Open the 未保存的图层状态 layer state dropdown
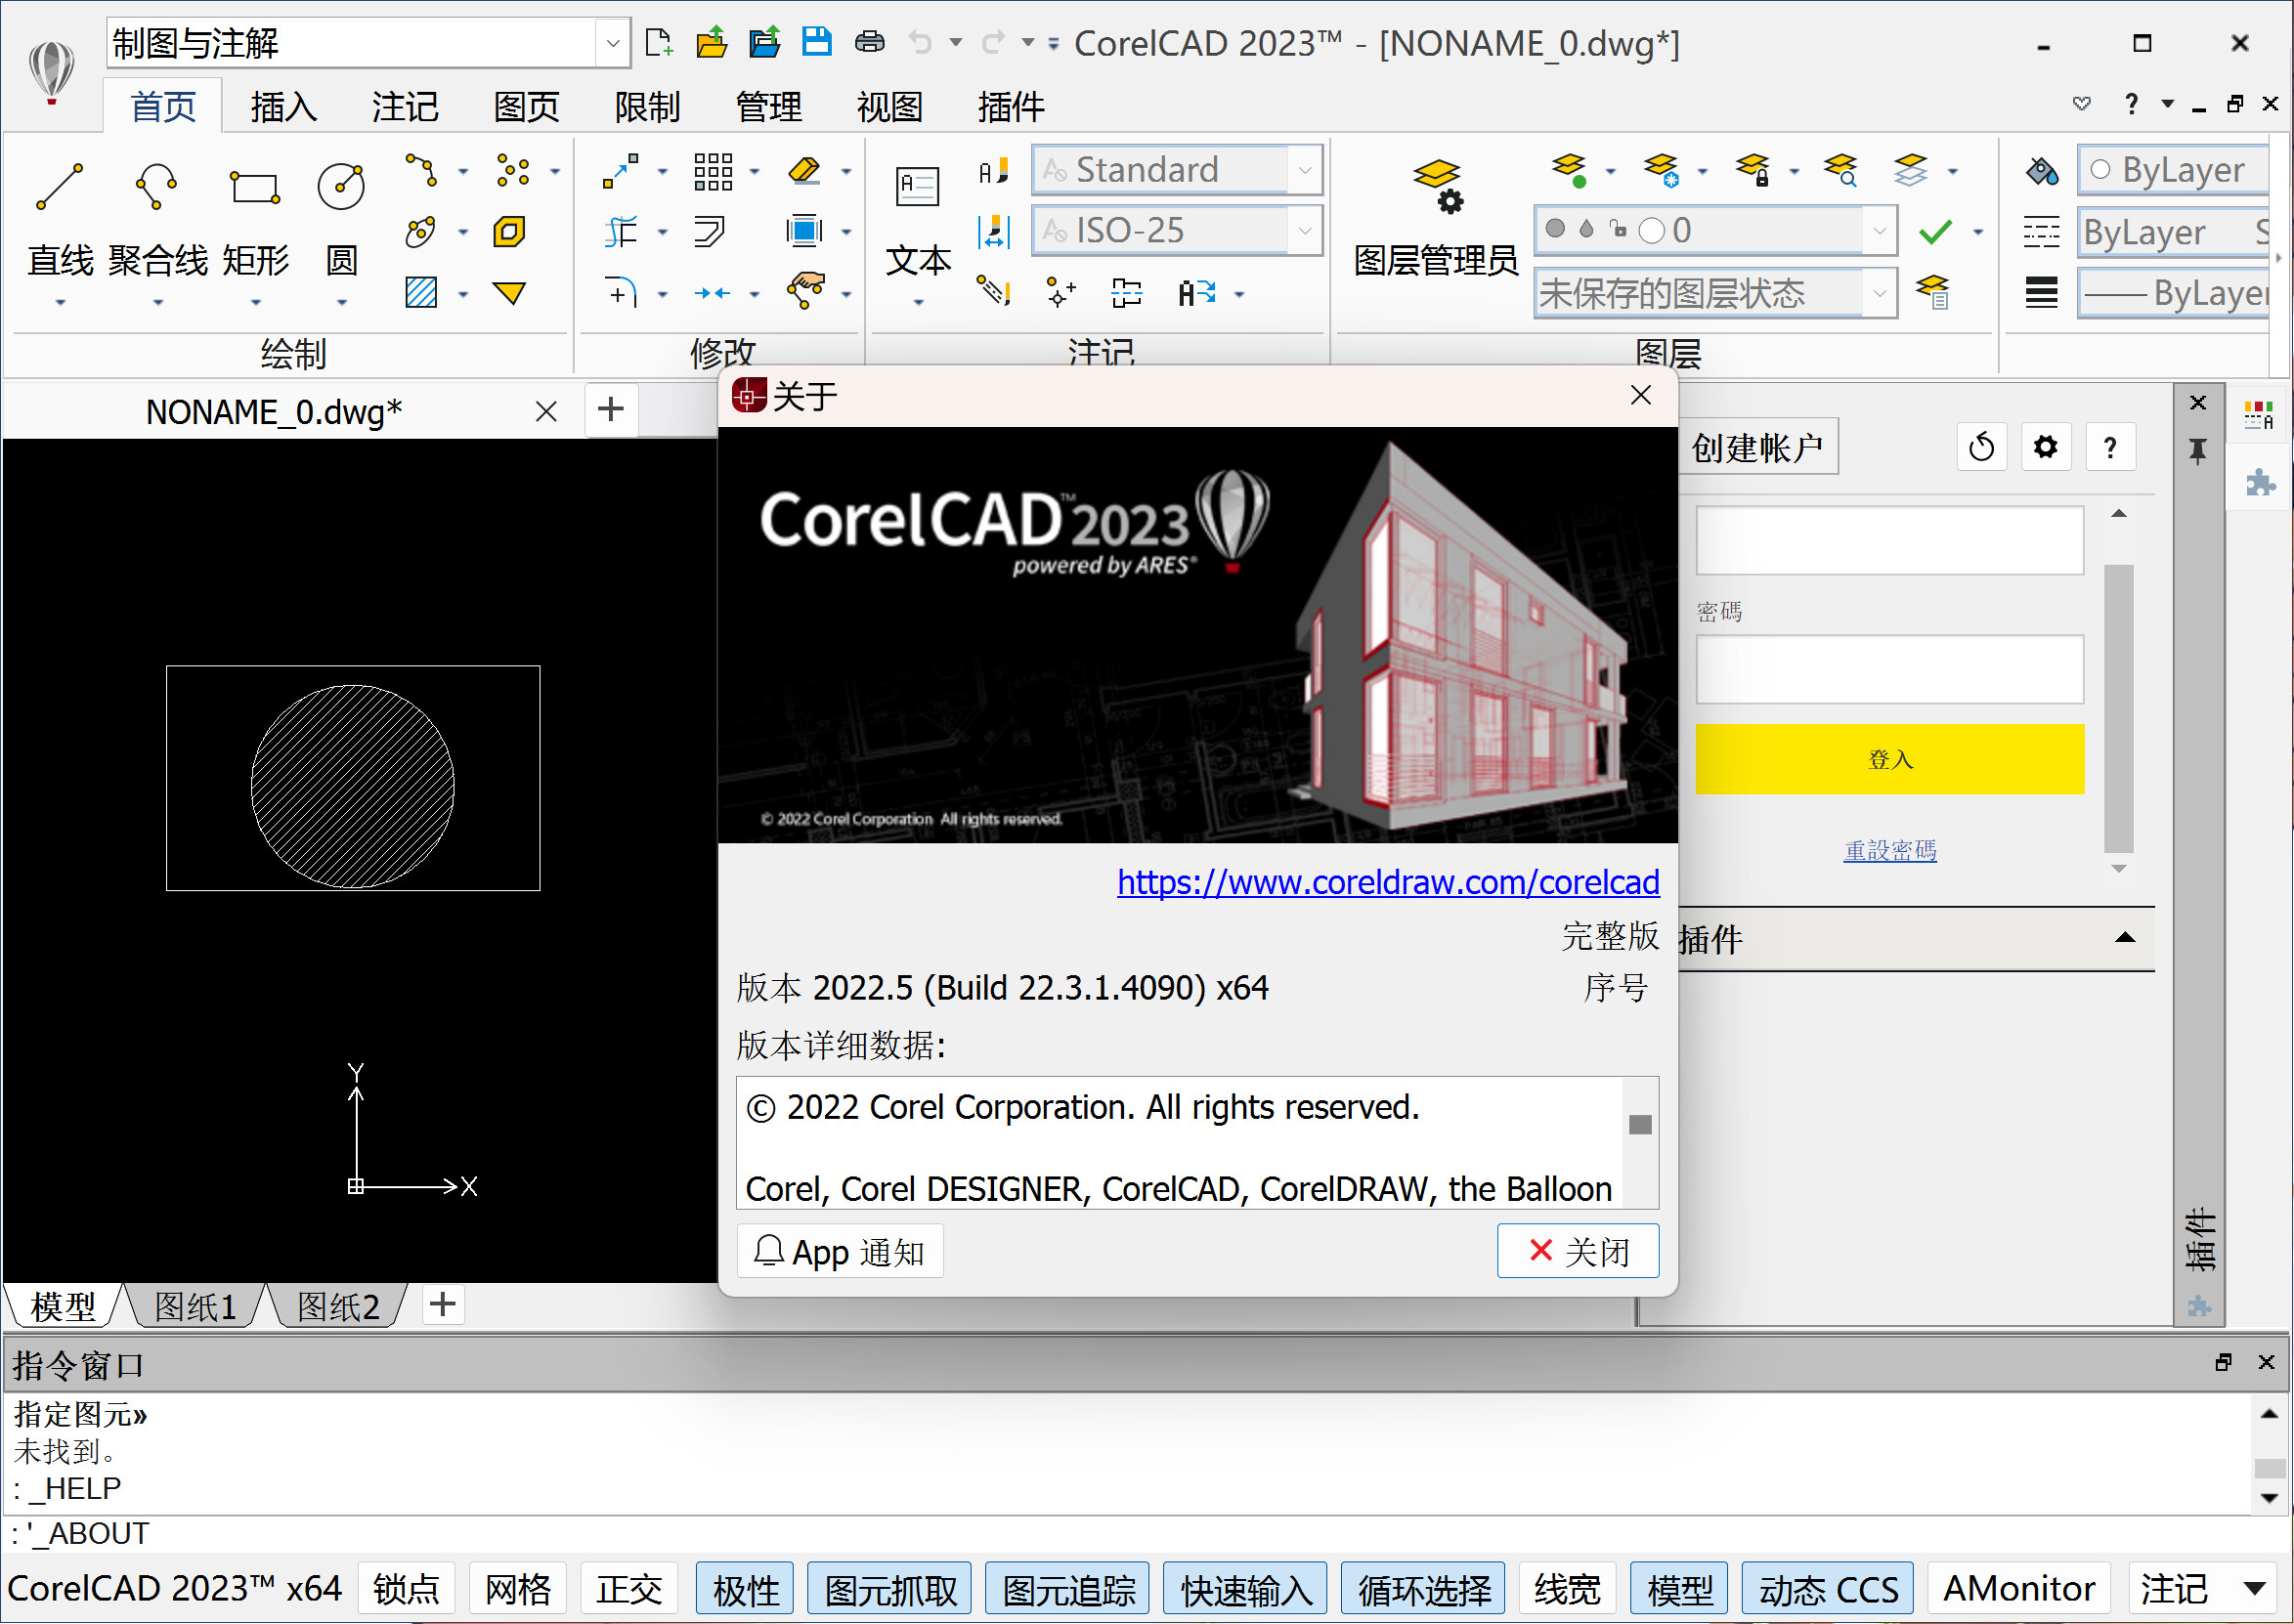The image size is (2294, 1624). coord(1879,293)
